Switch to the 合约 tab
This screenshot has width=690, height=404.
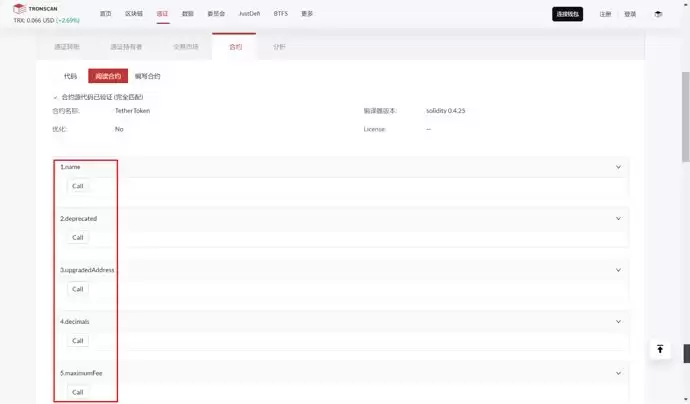click(x=235, y=47)
